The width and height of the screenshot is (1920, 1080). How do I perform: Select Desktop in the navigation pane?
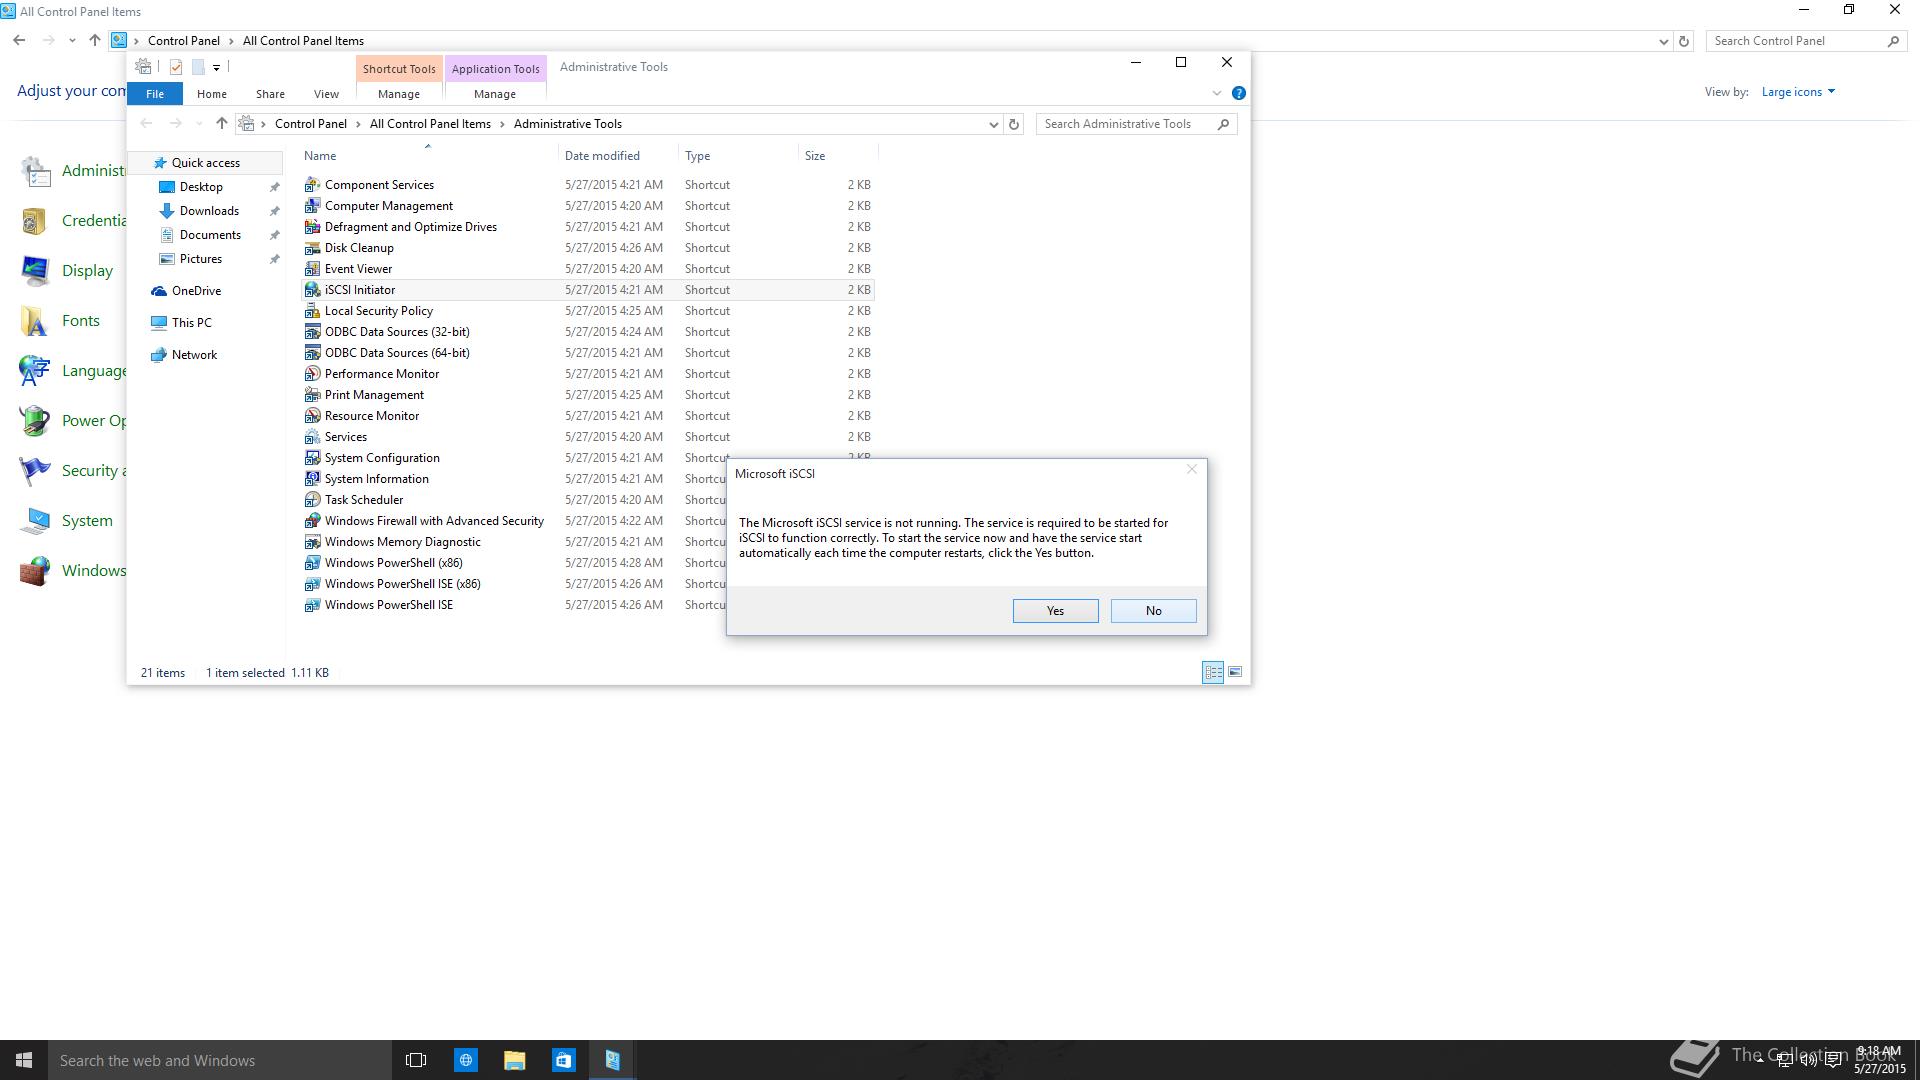pyautogui.click(x=201, y=187)
